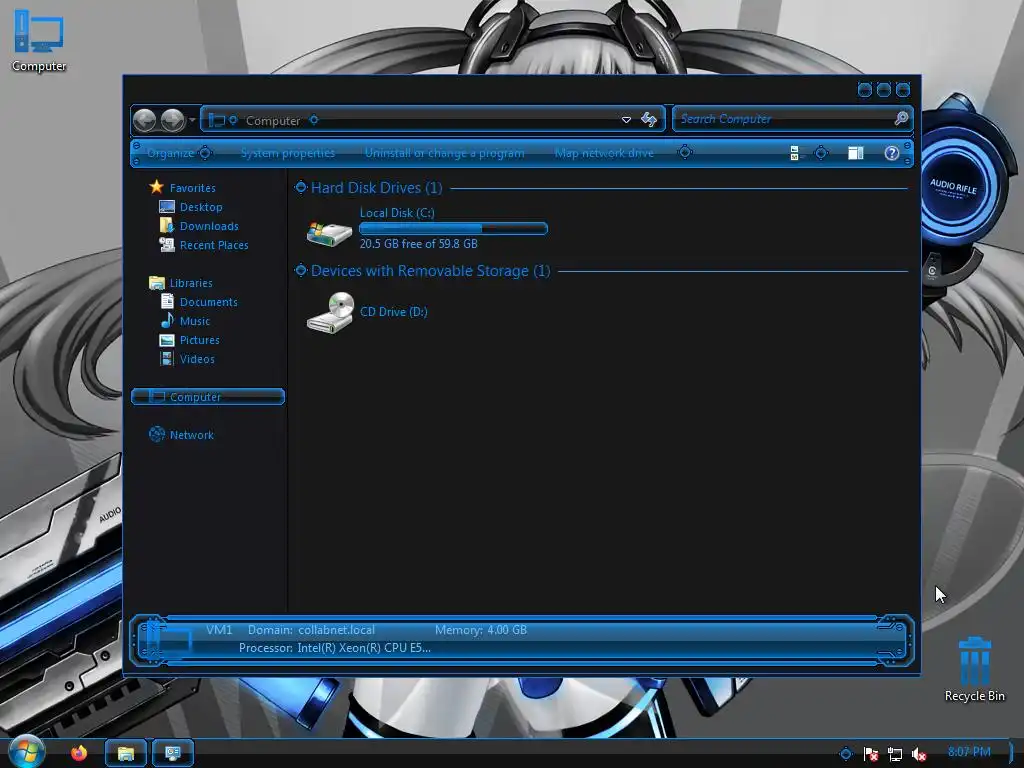The height and width of the screenshot is (768, 1024).
Task: Click the muted volume tray icon
Action: point(919,754)
